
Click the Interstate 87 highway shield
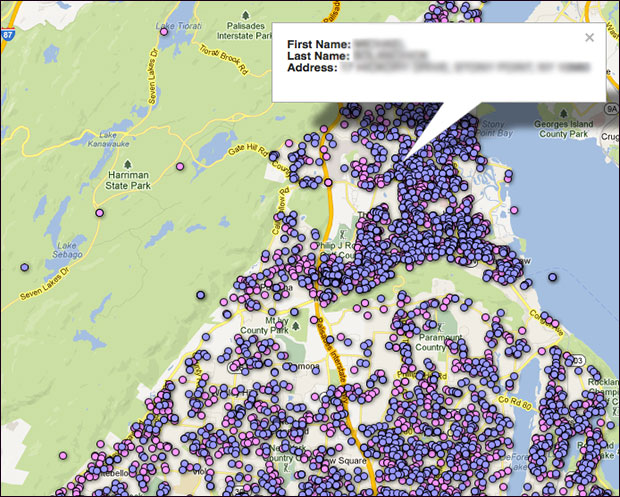[8, 35]
